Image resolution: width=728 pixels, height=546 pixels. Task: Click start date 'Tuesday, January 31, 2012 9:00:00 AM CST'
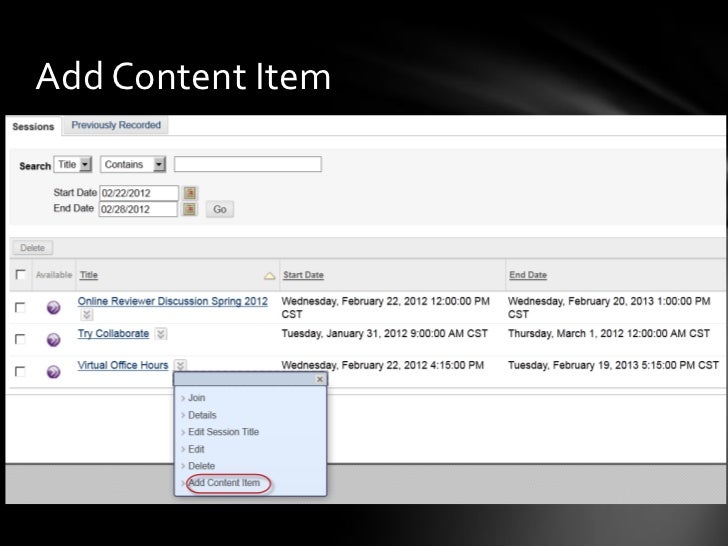pyautogui.click(x=384, y=333)
